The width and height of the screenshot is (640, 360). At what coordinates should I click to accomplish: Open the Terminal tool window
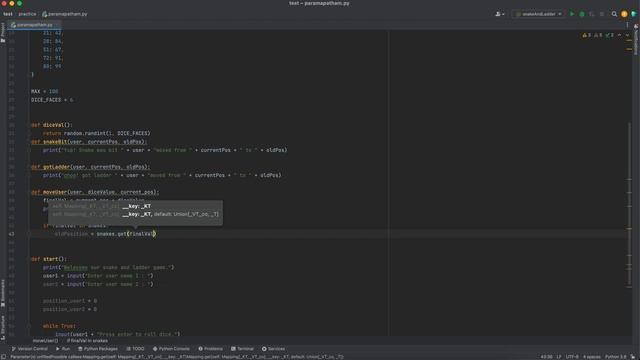pyautogui.click(x=242, y=349)
